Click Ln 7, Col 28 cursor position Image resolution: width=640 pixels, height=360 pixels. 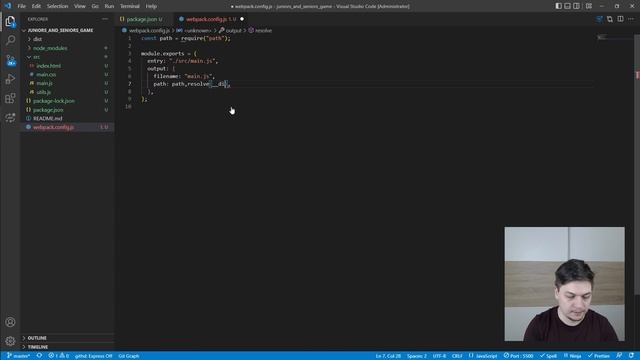pyautogui.click(x=388, y=356)
